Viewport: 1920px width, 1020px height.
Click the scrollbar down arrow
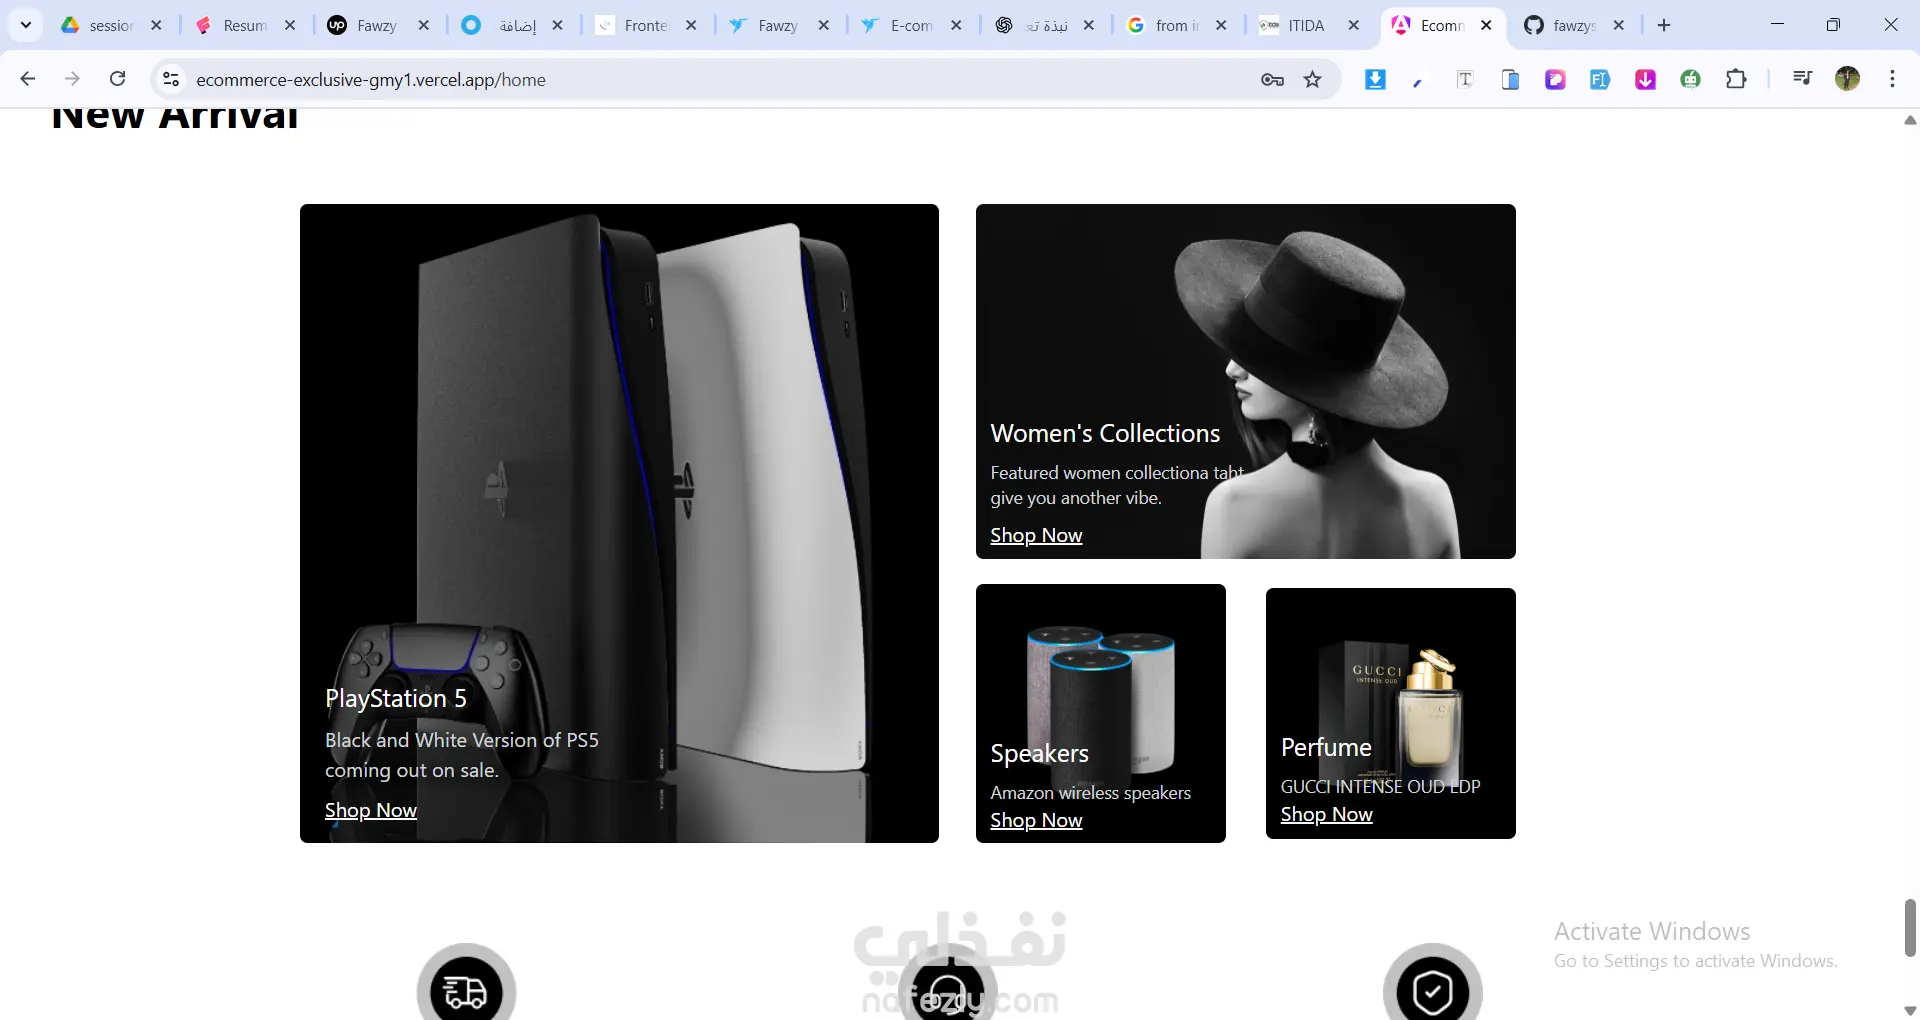(1910, 1010)
